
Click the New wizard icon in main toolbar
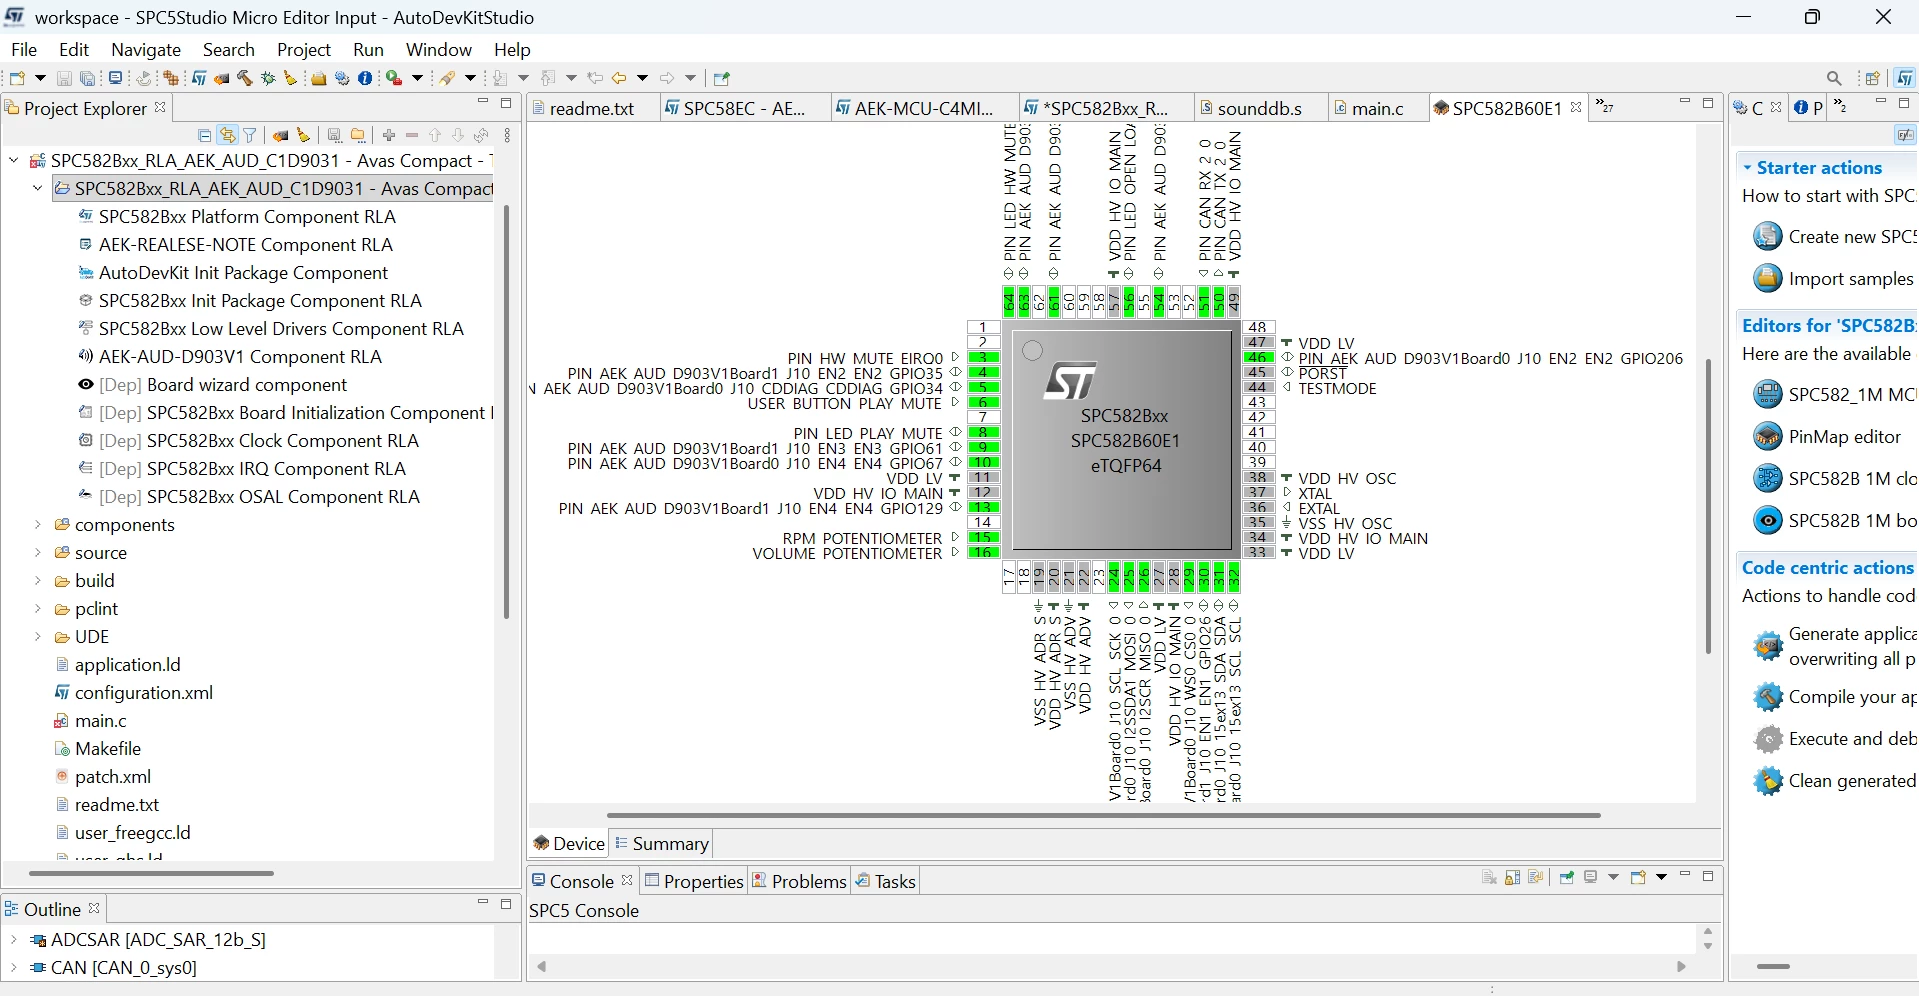tap(17, 78)
